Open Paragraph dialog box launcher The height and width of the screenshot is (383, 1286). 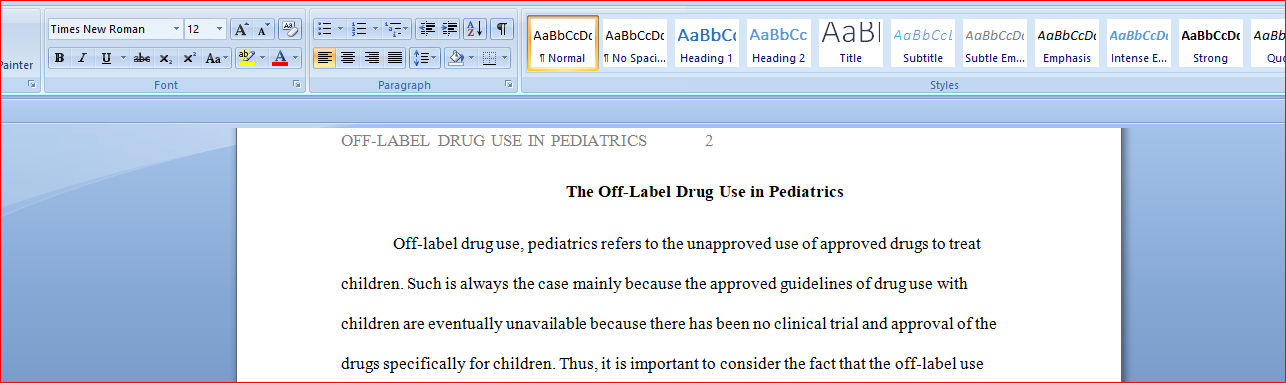pyautogui.click(x=510, y=86)
